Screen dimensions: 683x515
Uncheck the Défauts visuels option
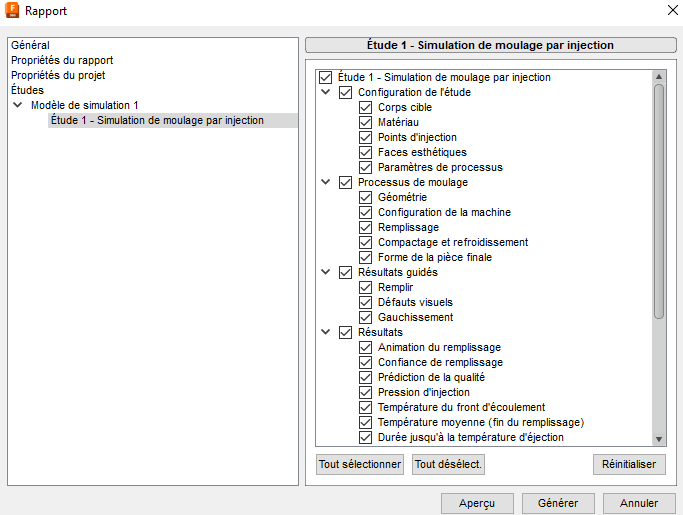click(365, 302)
